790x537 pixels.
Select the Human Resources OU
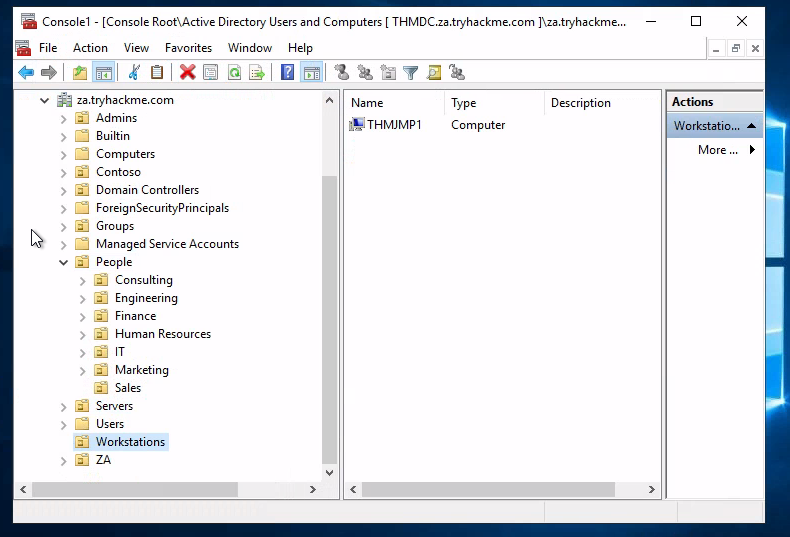tap(163, 334)
